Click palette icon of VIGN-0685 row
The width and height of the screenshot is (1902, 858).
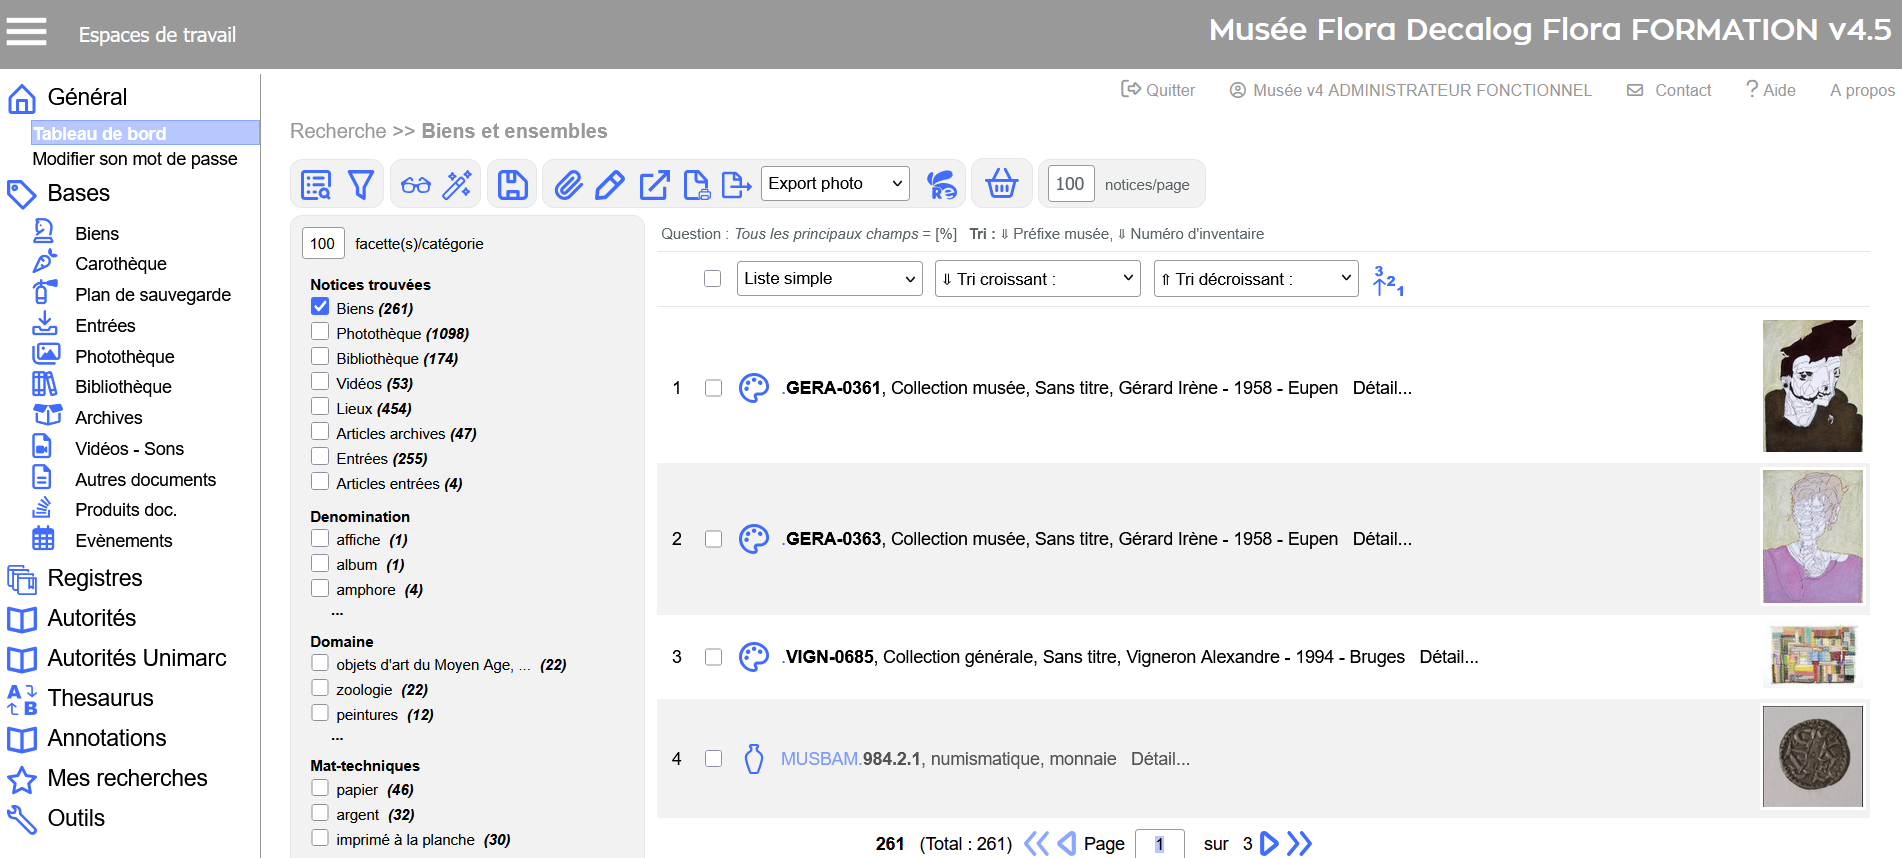pos(754,657)
